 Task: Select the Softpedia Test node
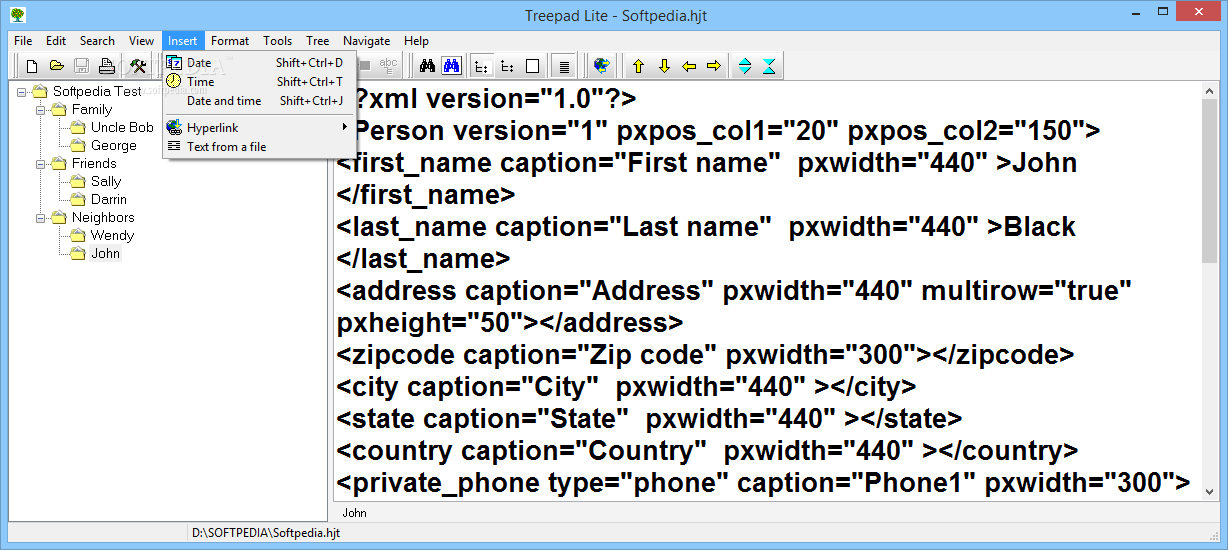[x=97, y=91]
